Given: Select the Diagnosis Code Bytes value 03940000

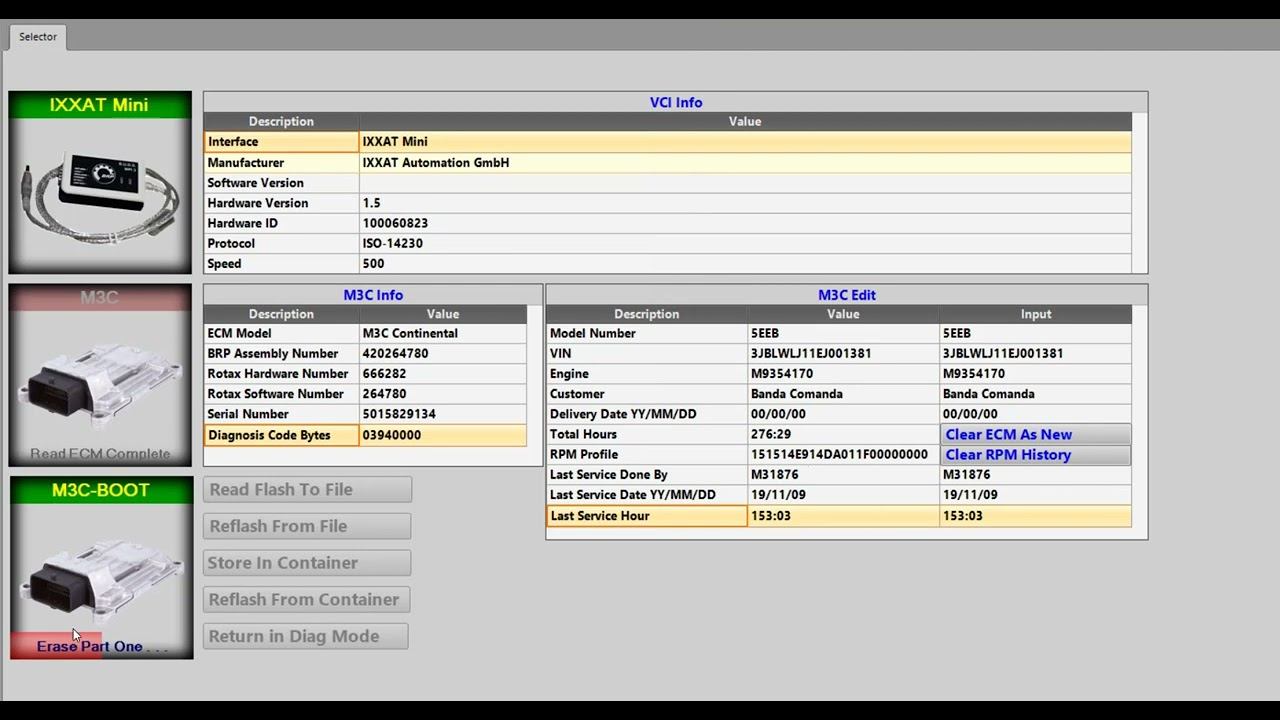Looking at the screenshot, I should click(443, 435).
